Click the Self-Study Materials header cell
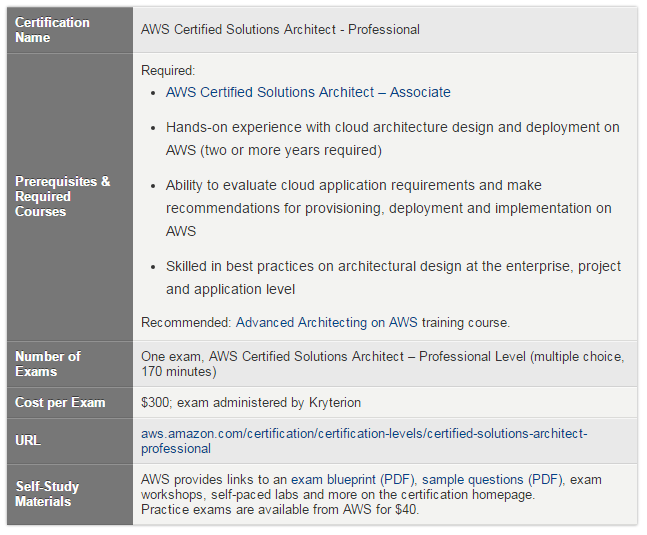 point(70,495)
